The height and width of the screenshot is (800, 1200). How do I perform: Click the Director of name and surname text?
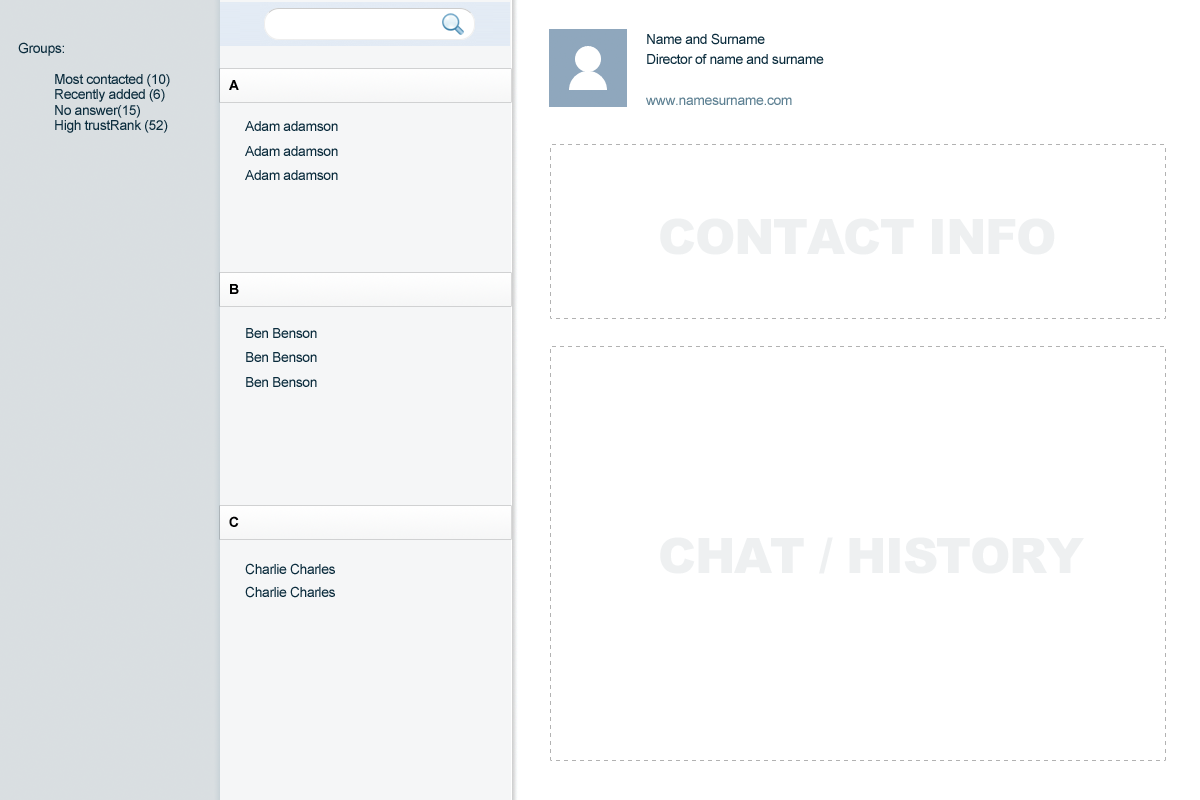(735, 59)
